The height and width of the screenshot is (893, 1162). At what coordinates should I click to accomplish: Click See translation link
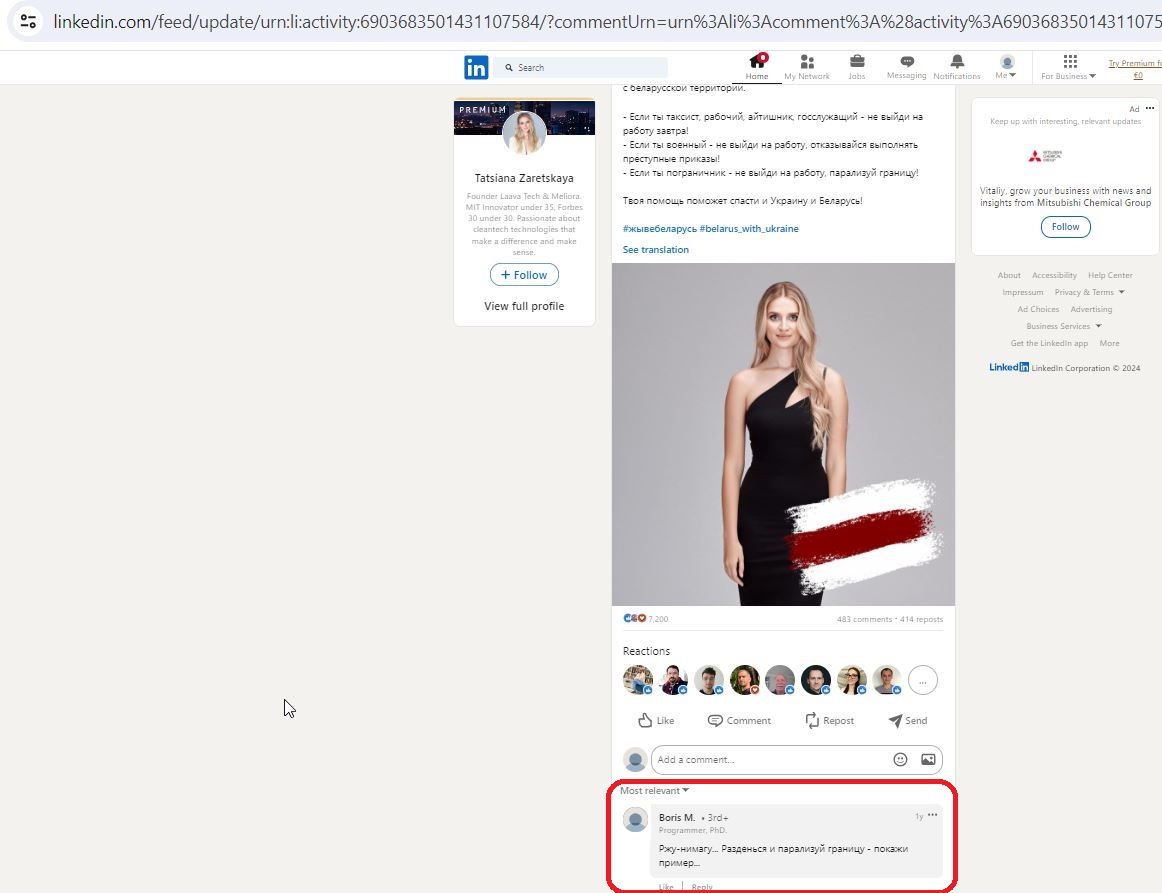tap(656, 250)
